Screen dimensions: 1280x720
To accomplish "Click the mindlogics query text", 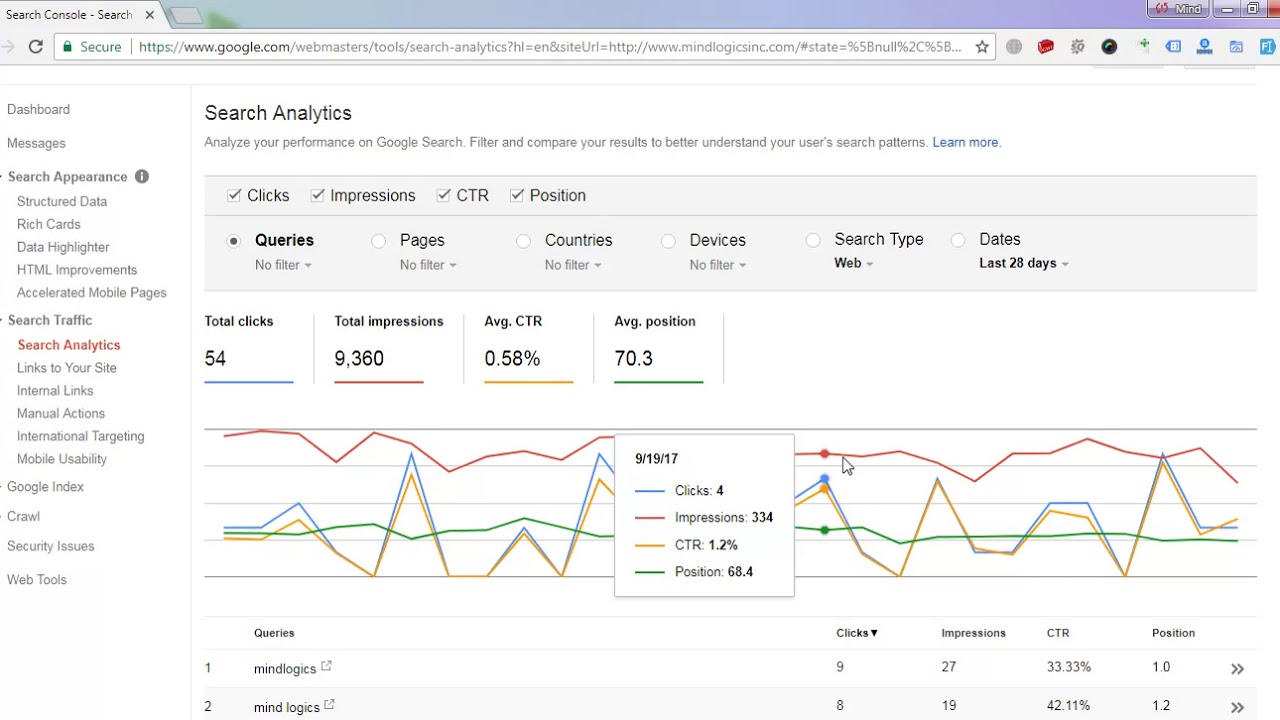I will (285, 668).
